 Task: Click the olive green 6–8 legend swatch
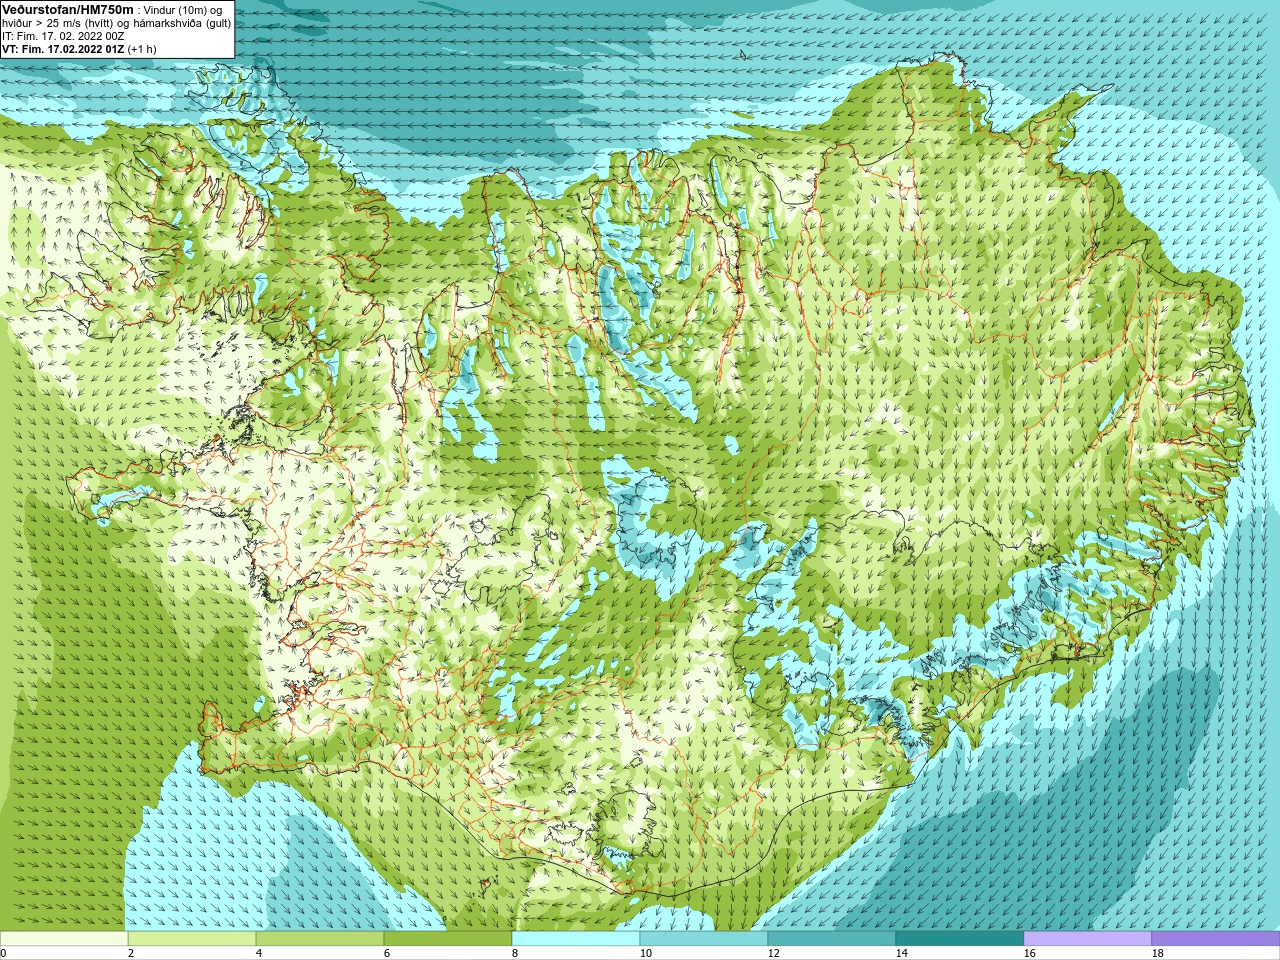pos(448,939)
